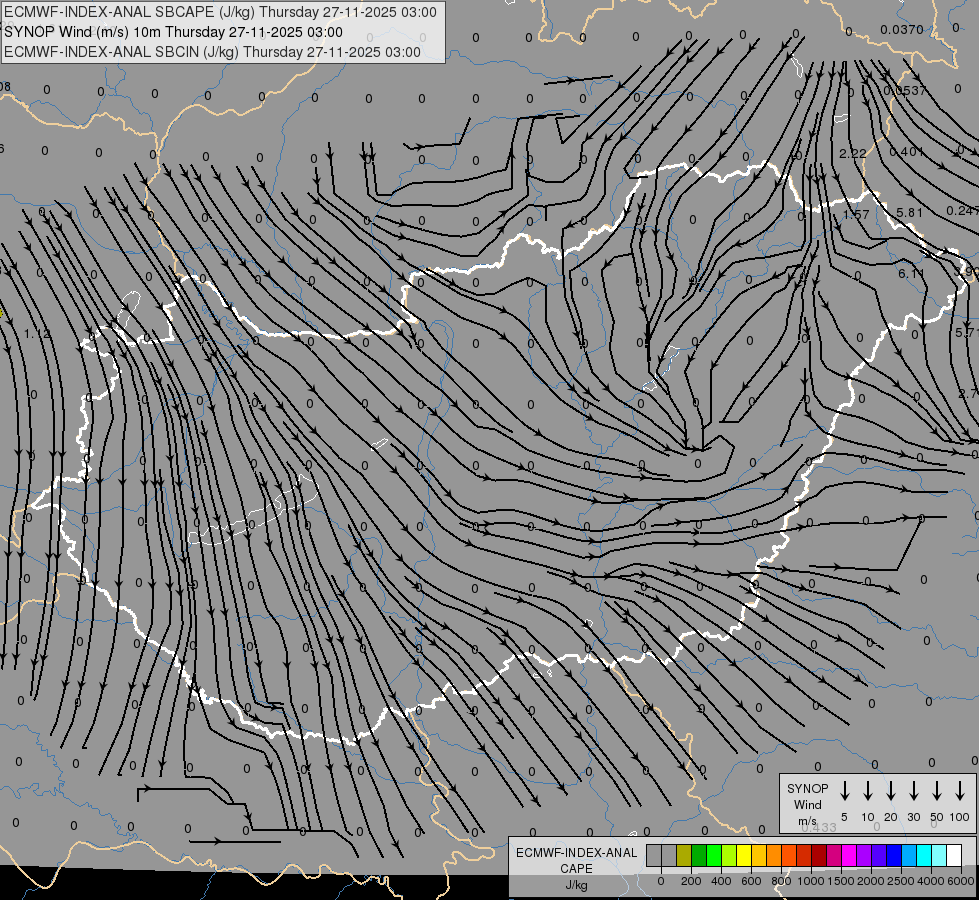979x900 pixels.
Task: Click the 6000 tick label in CAPE legend
Action: coord(961,881)
